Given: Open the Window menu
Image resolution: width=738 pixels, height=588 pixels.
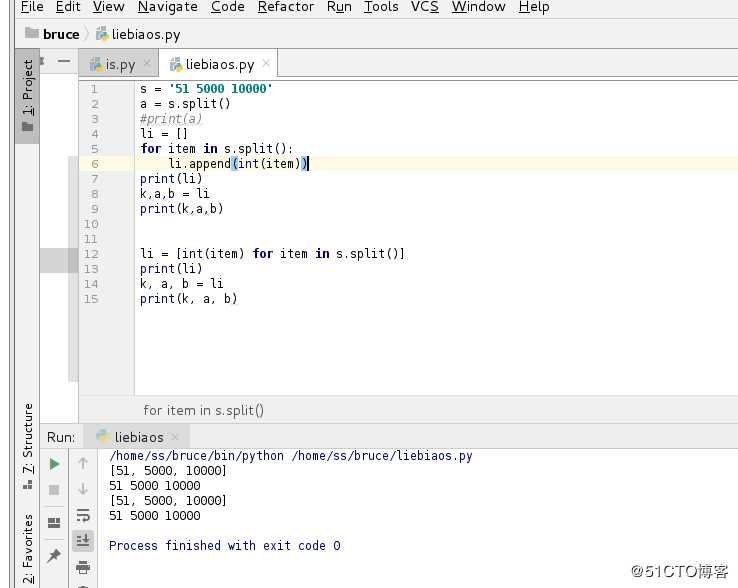Looking at the screenshot, I should tap(478, 7).
